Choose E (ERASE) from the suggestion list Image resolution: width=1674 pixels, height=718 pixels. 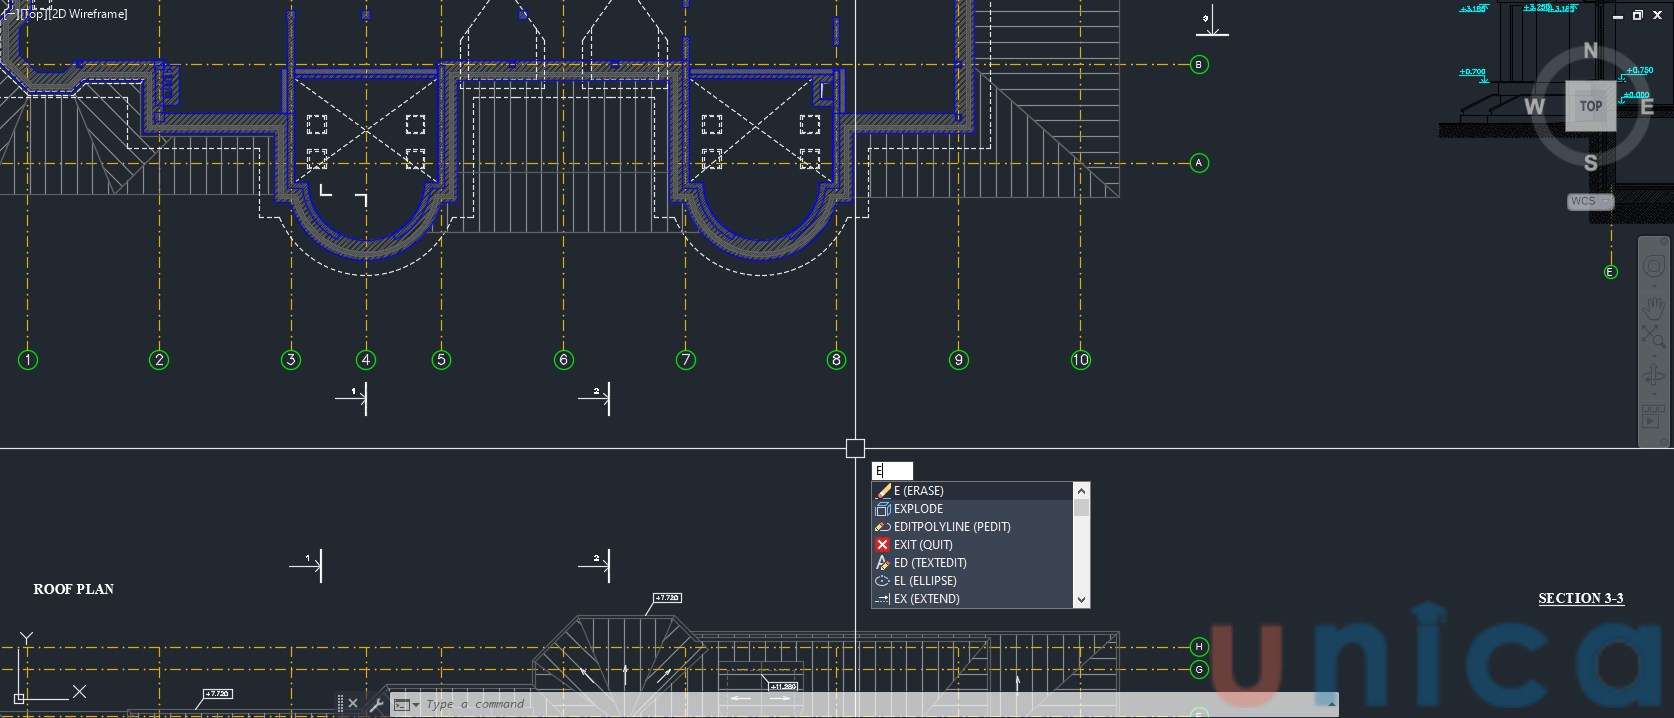click(918, 491)
